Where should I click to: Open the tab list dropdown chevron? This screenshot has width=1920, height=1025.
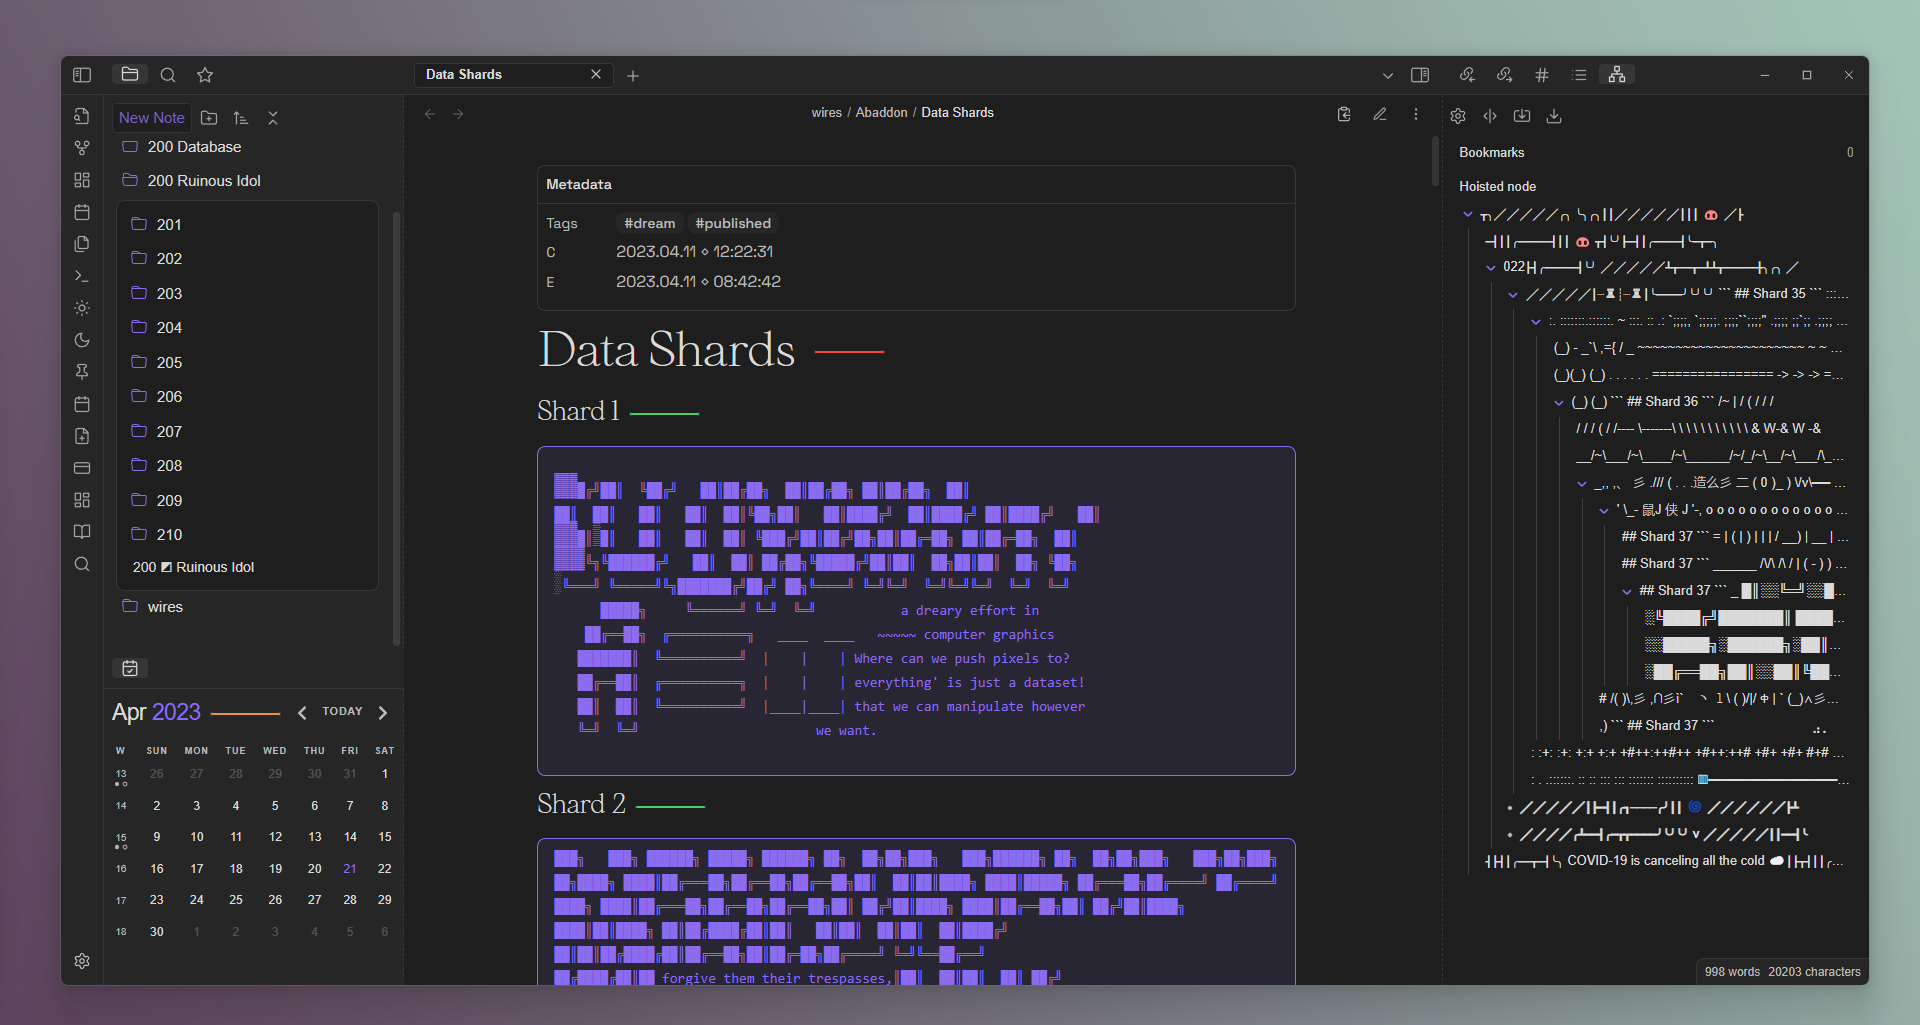pyautogui.click(x=1388, y=74)
